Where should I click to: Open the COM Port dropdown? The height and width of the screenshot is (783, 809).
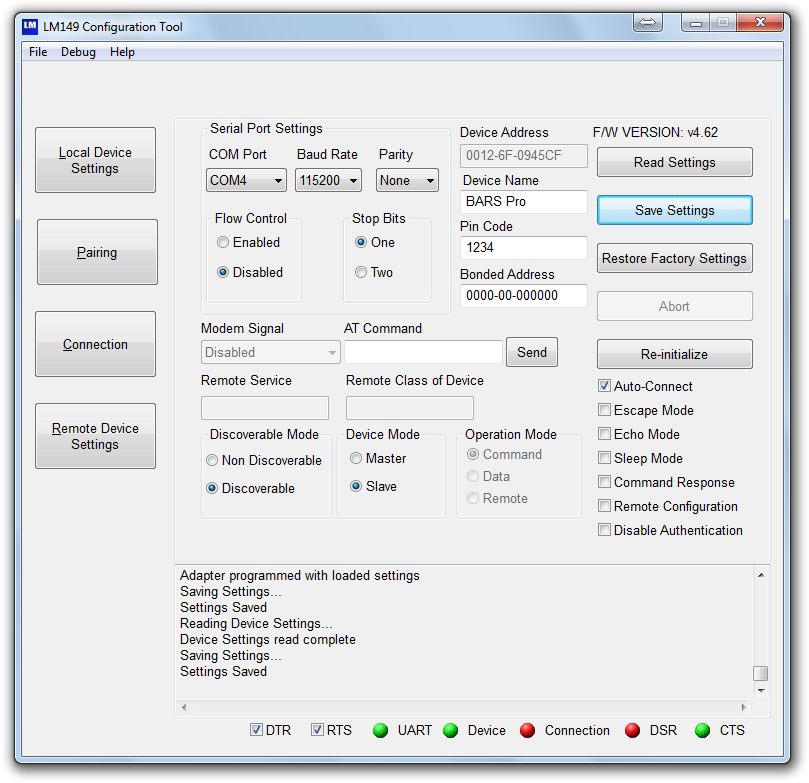click(x=247, y=181)
